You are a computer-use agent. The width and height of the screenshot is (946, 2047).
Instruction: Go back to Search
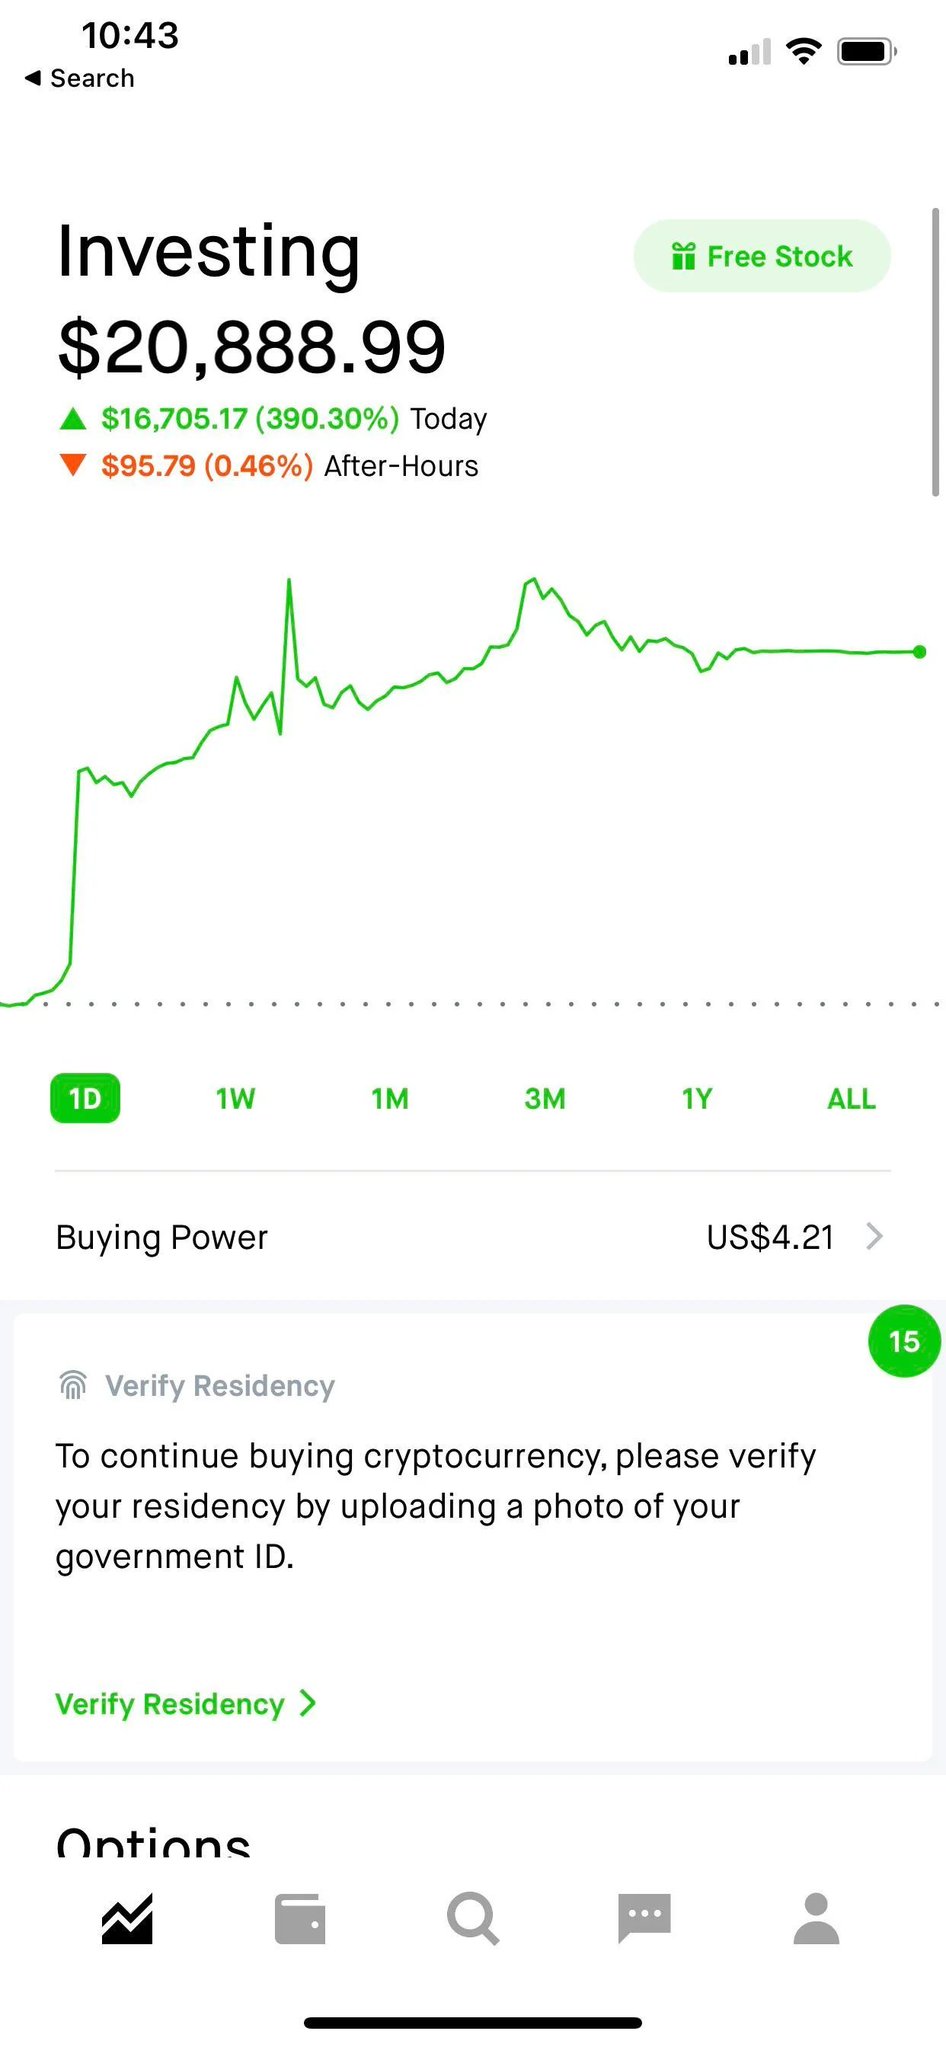(x=80, y=78)
